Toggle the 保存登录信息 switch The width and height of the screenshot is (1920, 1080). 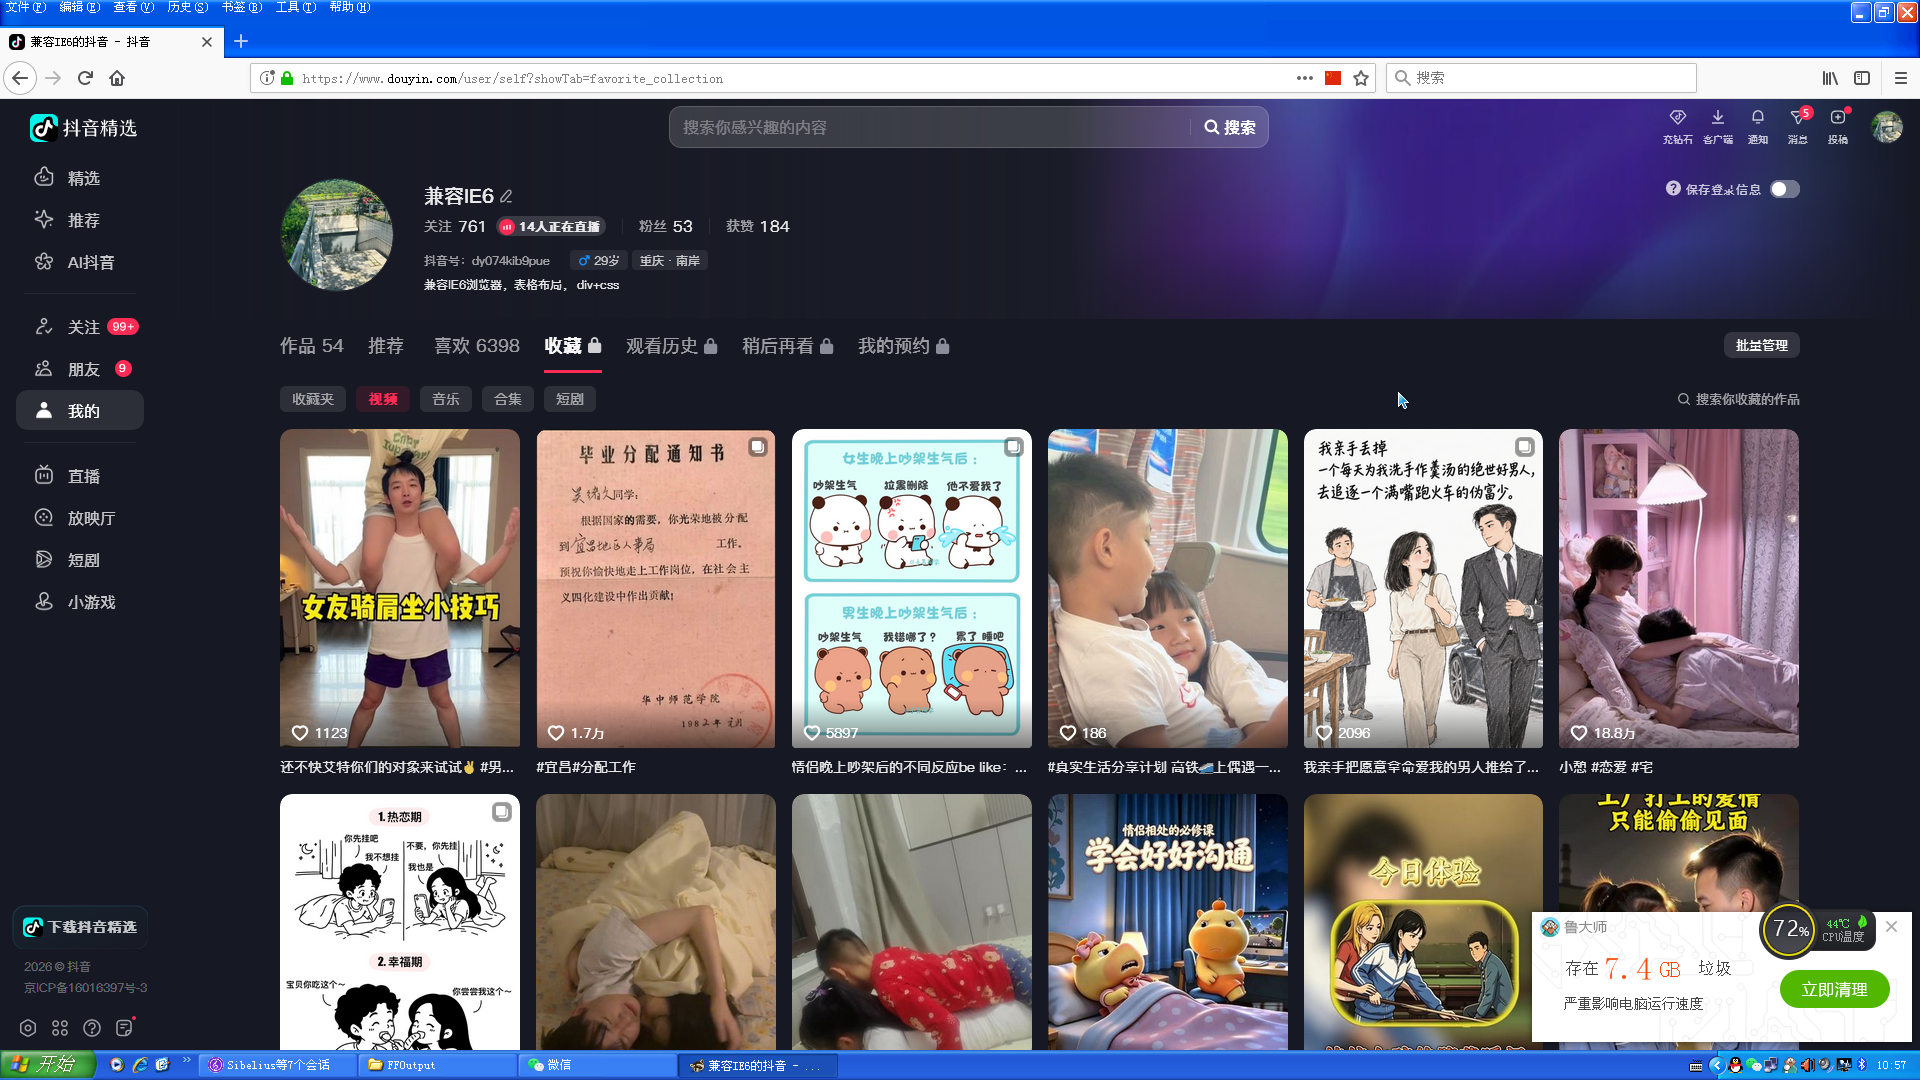(1784, 189)
